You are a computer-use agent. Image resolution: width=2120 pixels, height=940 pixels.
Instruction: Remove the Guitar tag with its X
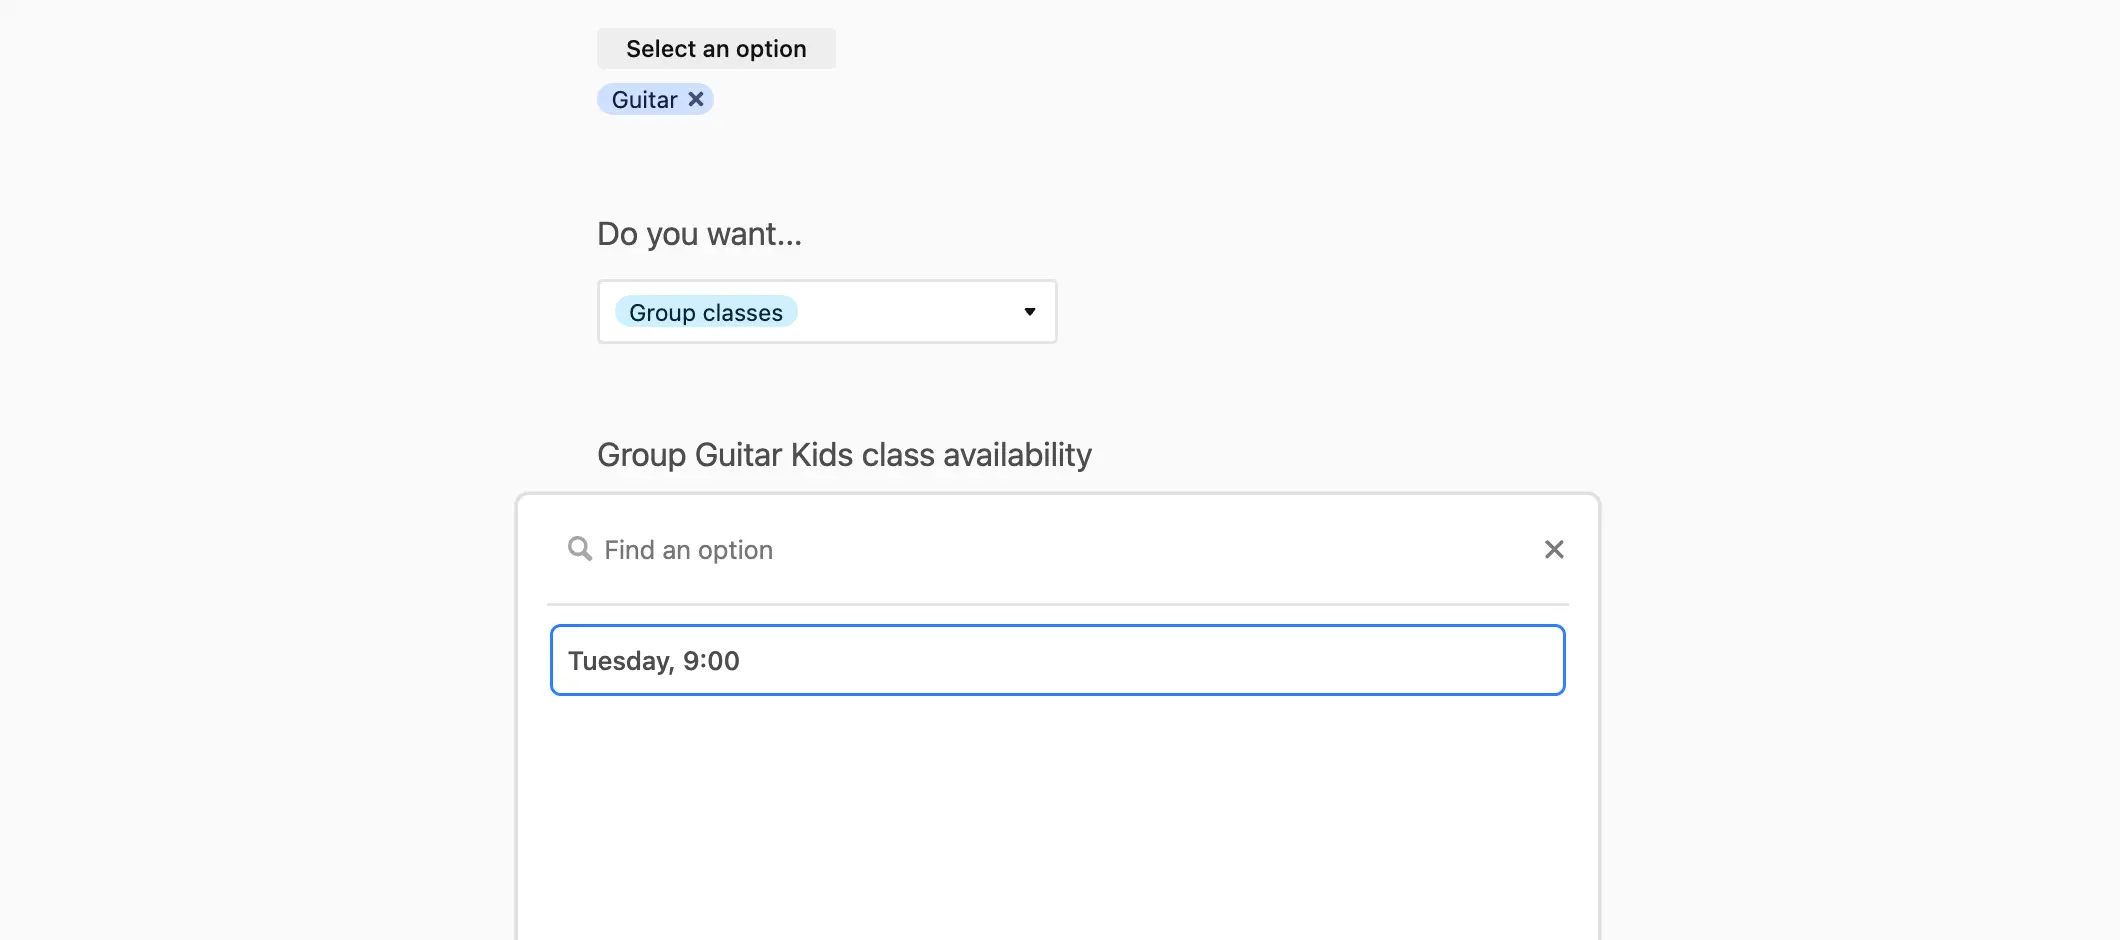coord(696,99)
